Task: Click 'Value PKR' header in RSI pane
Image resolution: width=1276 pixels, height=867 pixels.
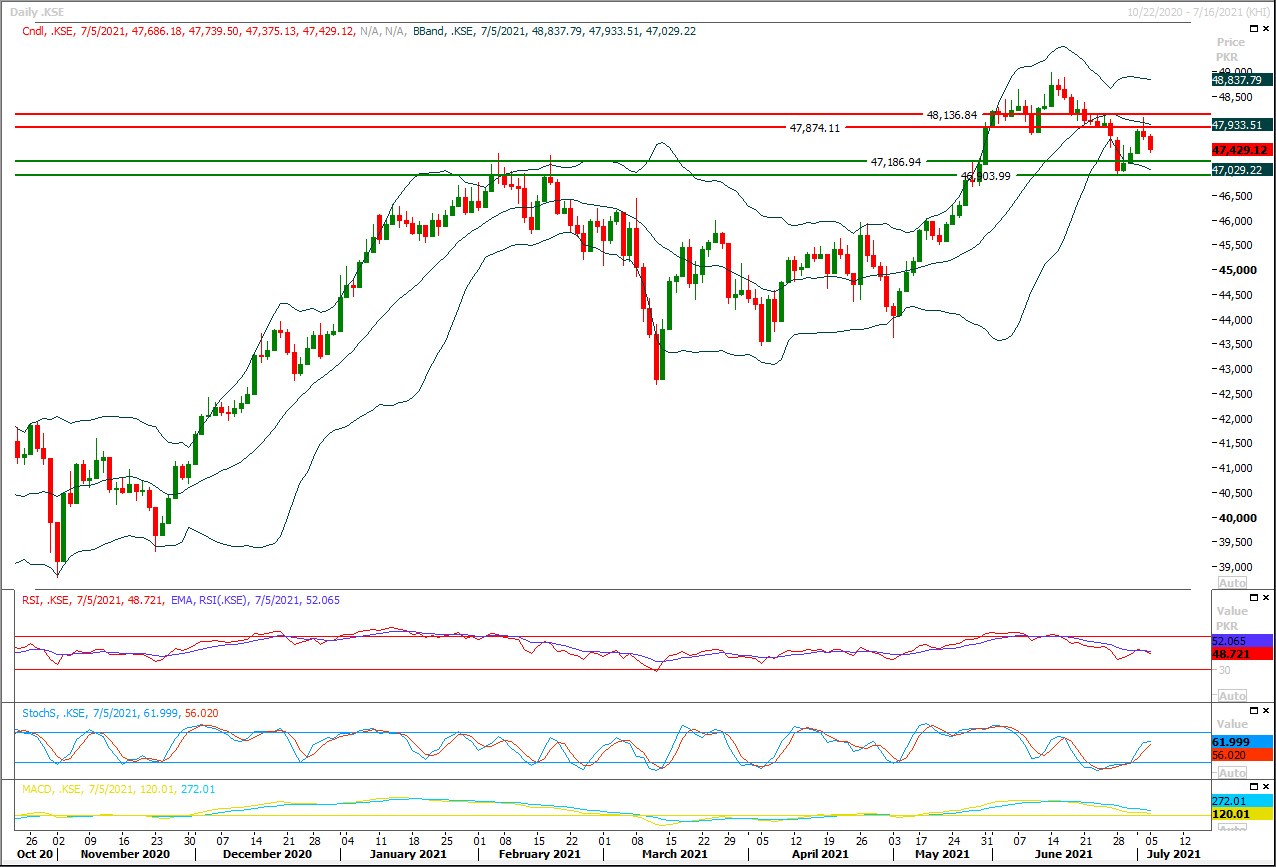Action: [x=1231, y=617]
